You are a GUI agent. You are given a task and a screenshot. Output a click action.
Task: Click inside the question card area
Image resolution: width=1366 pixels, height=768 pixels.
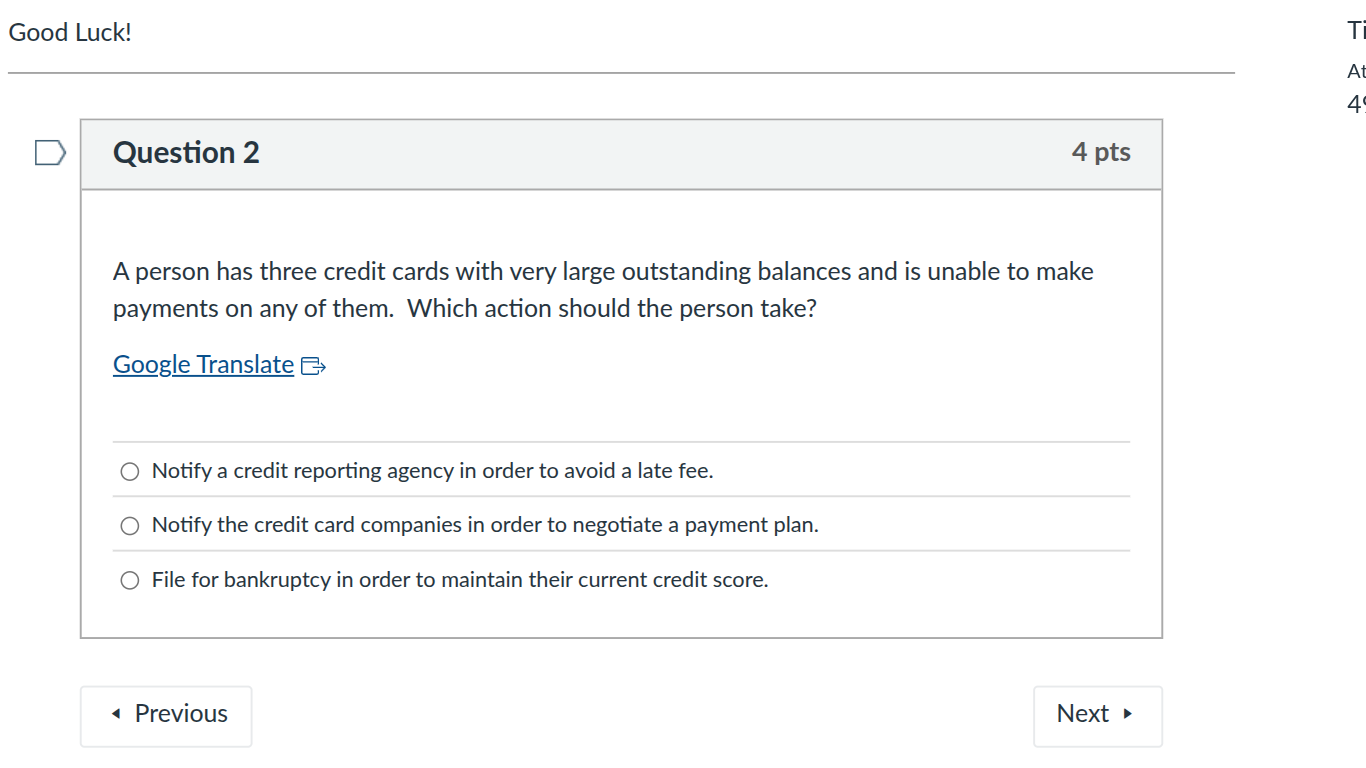point(620,410)
